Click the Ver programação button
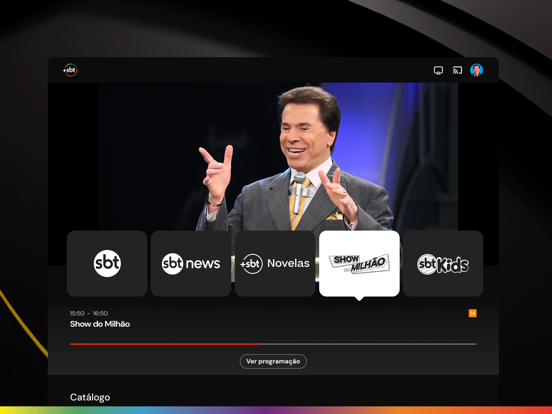This screenshot has width=552, height=414. pyautogui.click(x=273, y=362)
